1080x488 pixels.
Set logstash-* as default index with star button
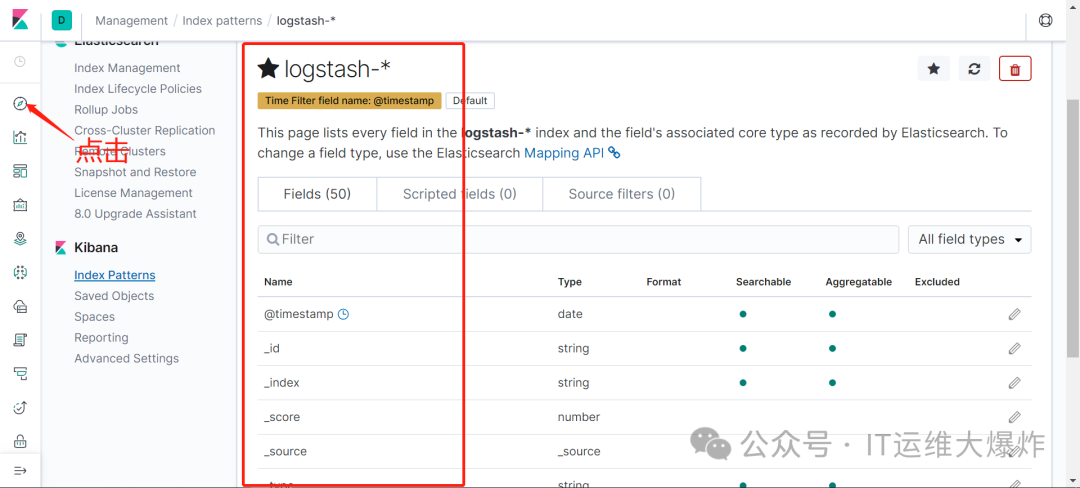(933, 69)
